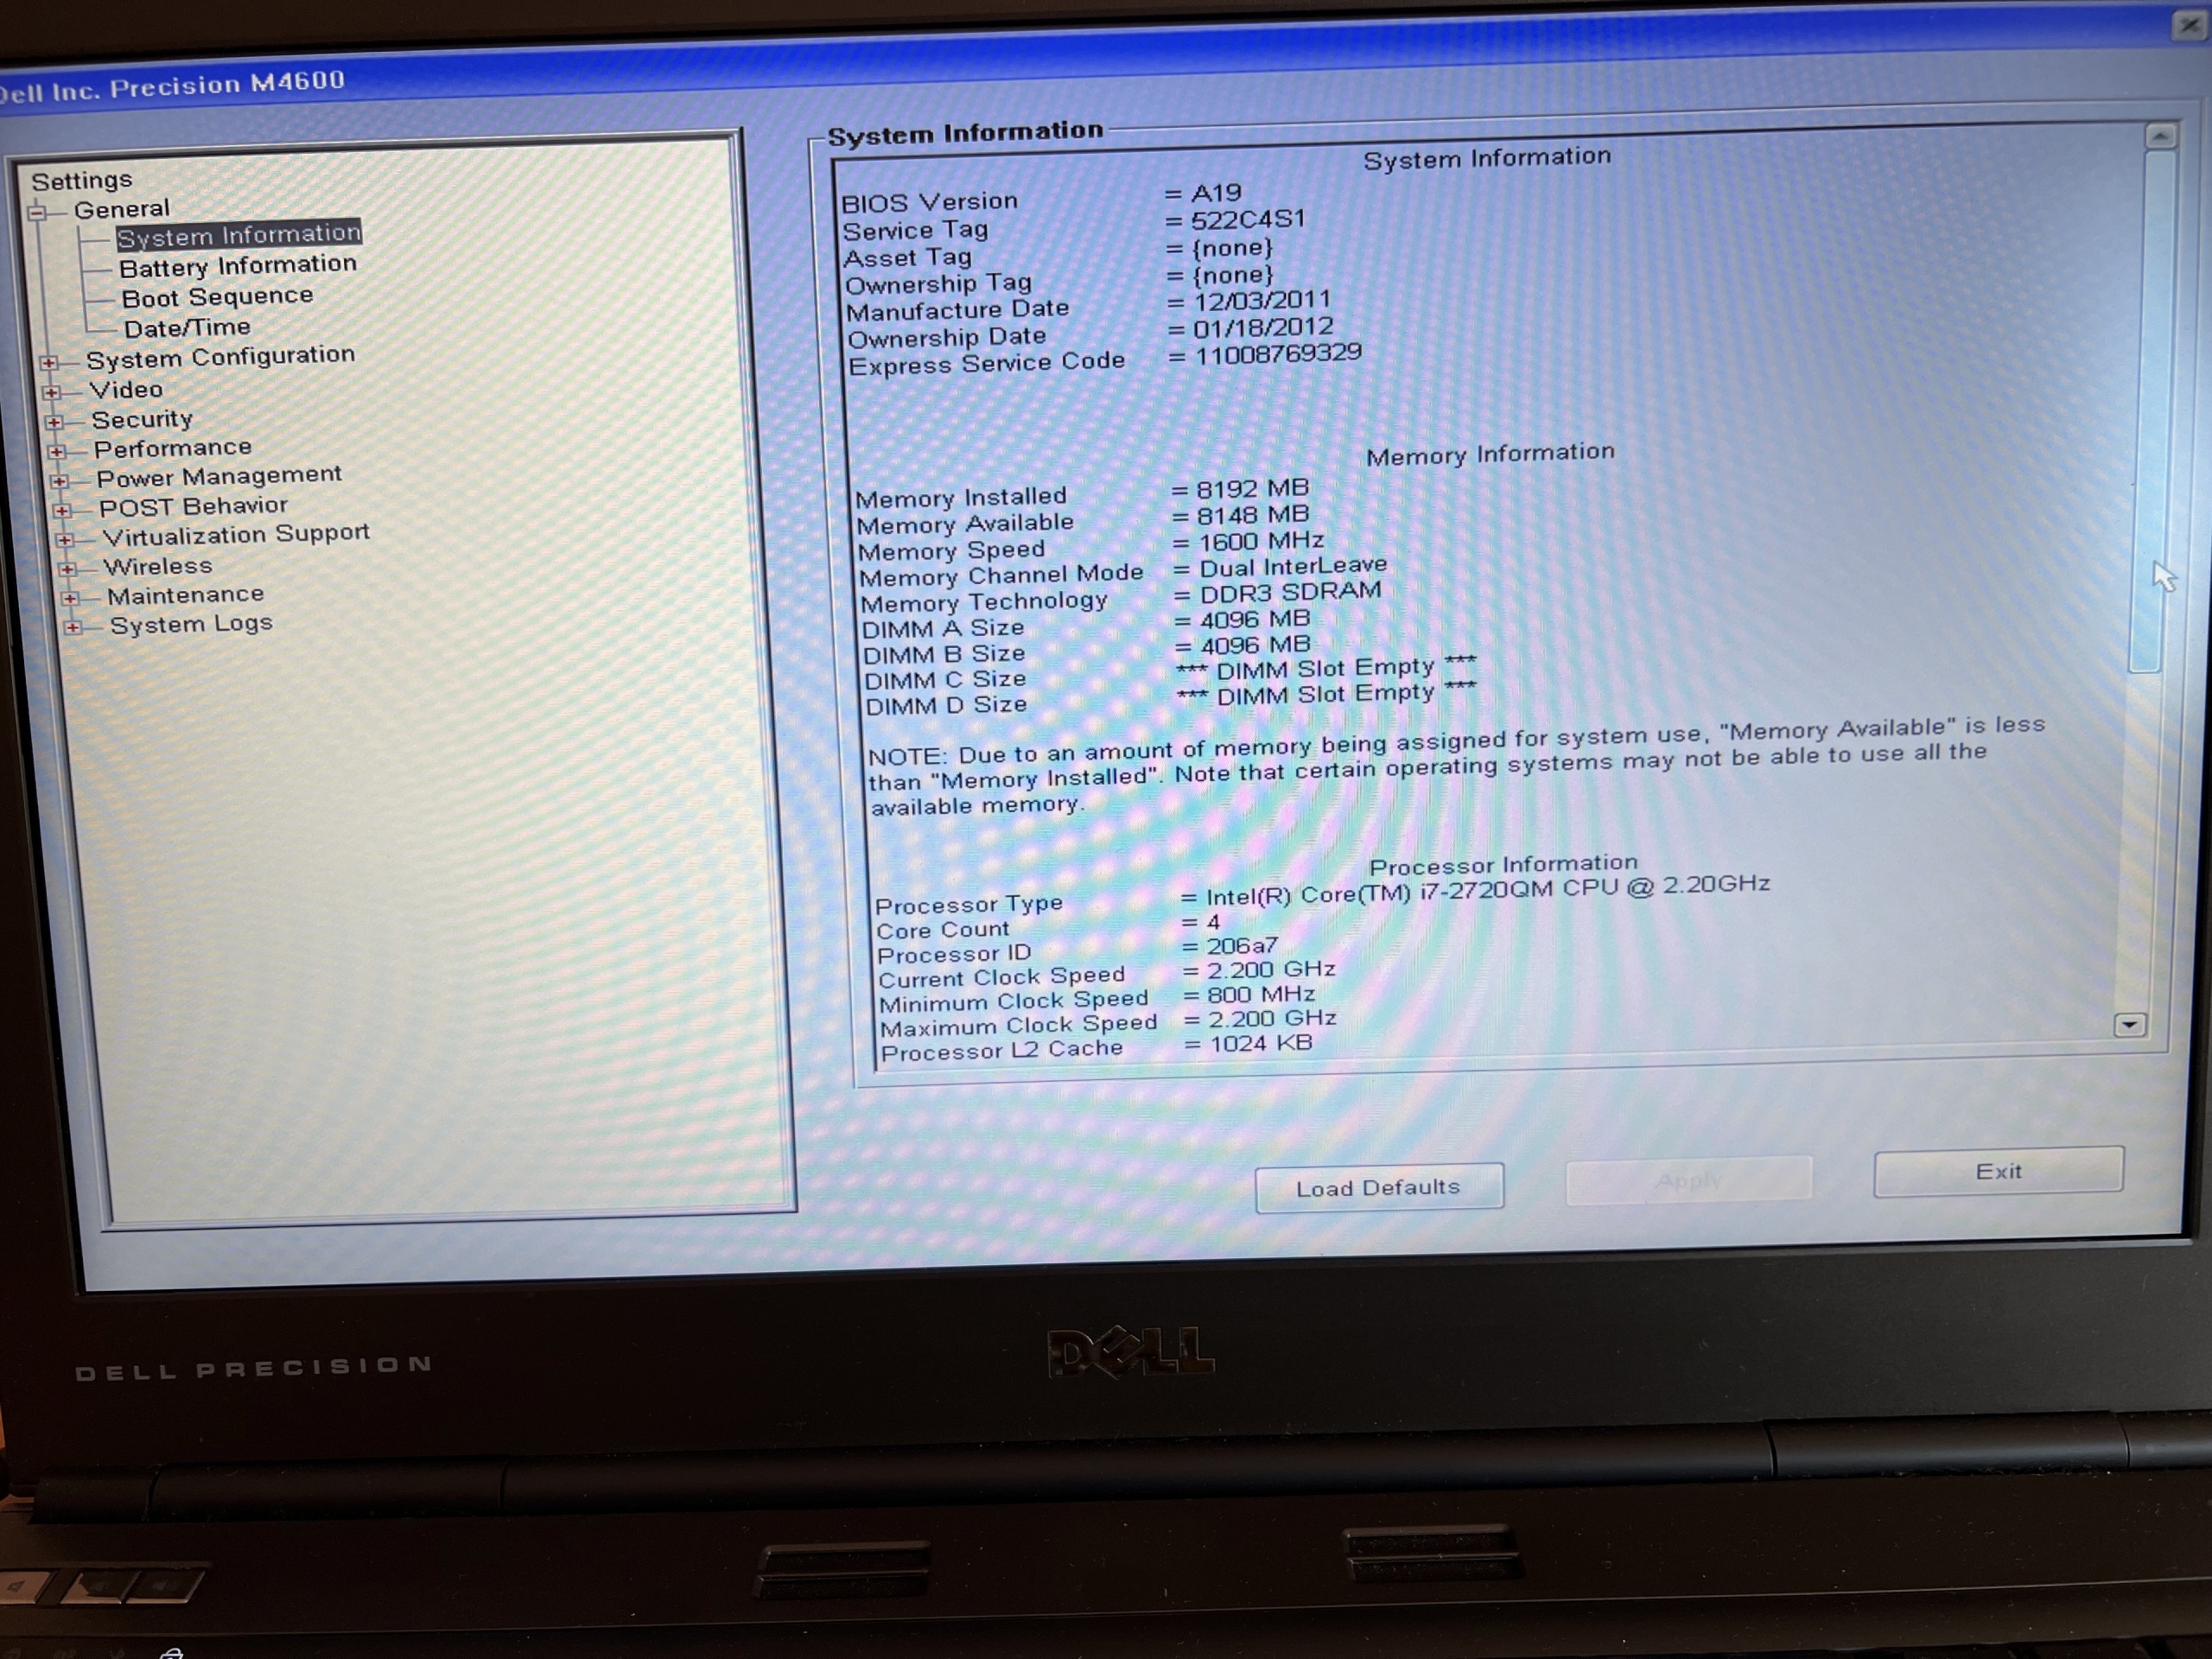Close the BIOS setup window

pyautogui.click(x=2189, y=24)
